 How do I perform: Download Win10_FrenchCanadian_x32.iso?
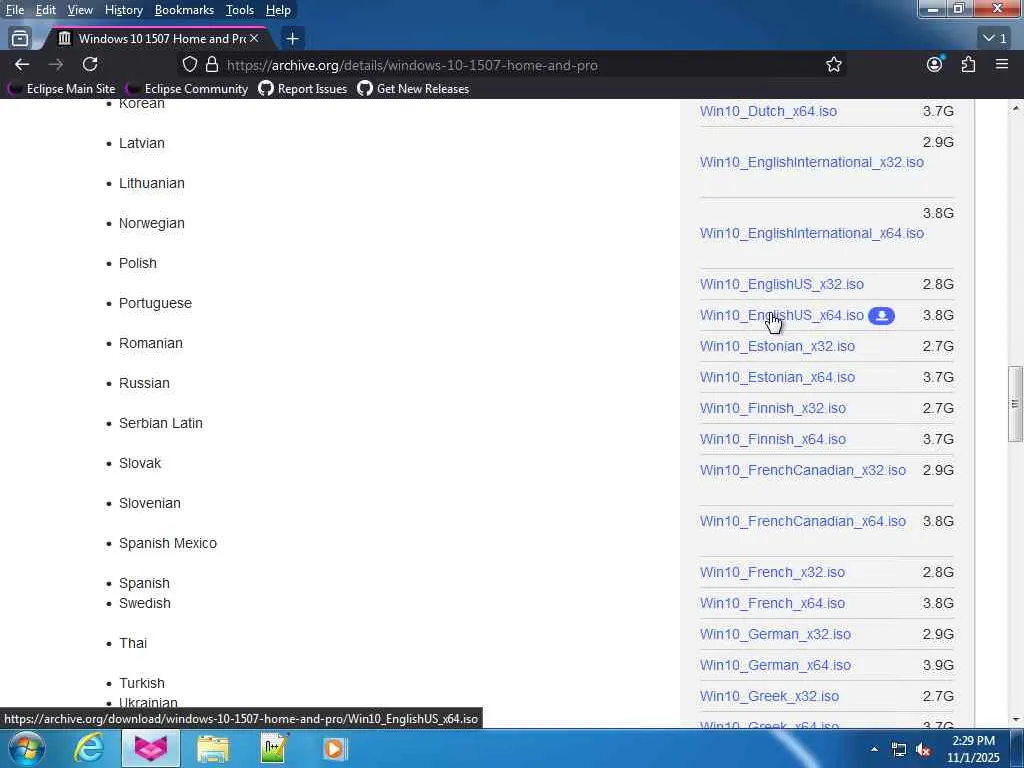tap(803, 470)
